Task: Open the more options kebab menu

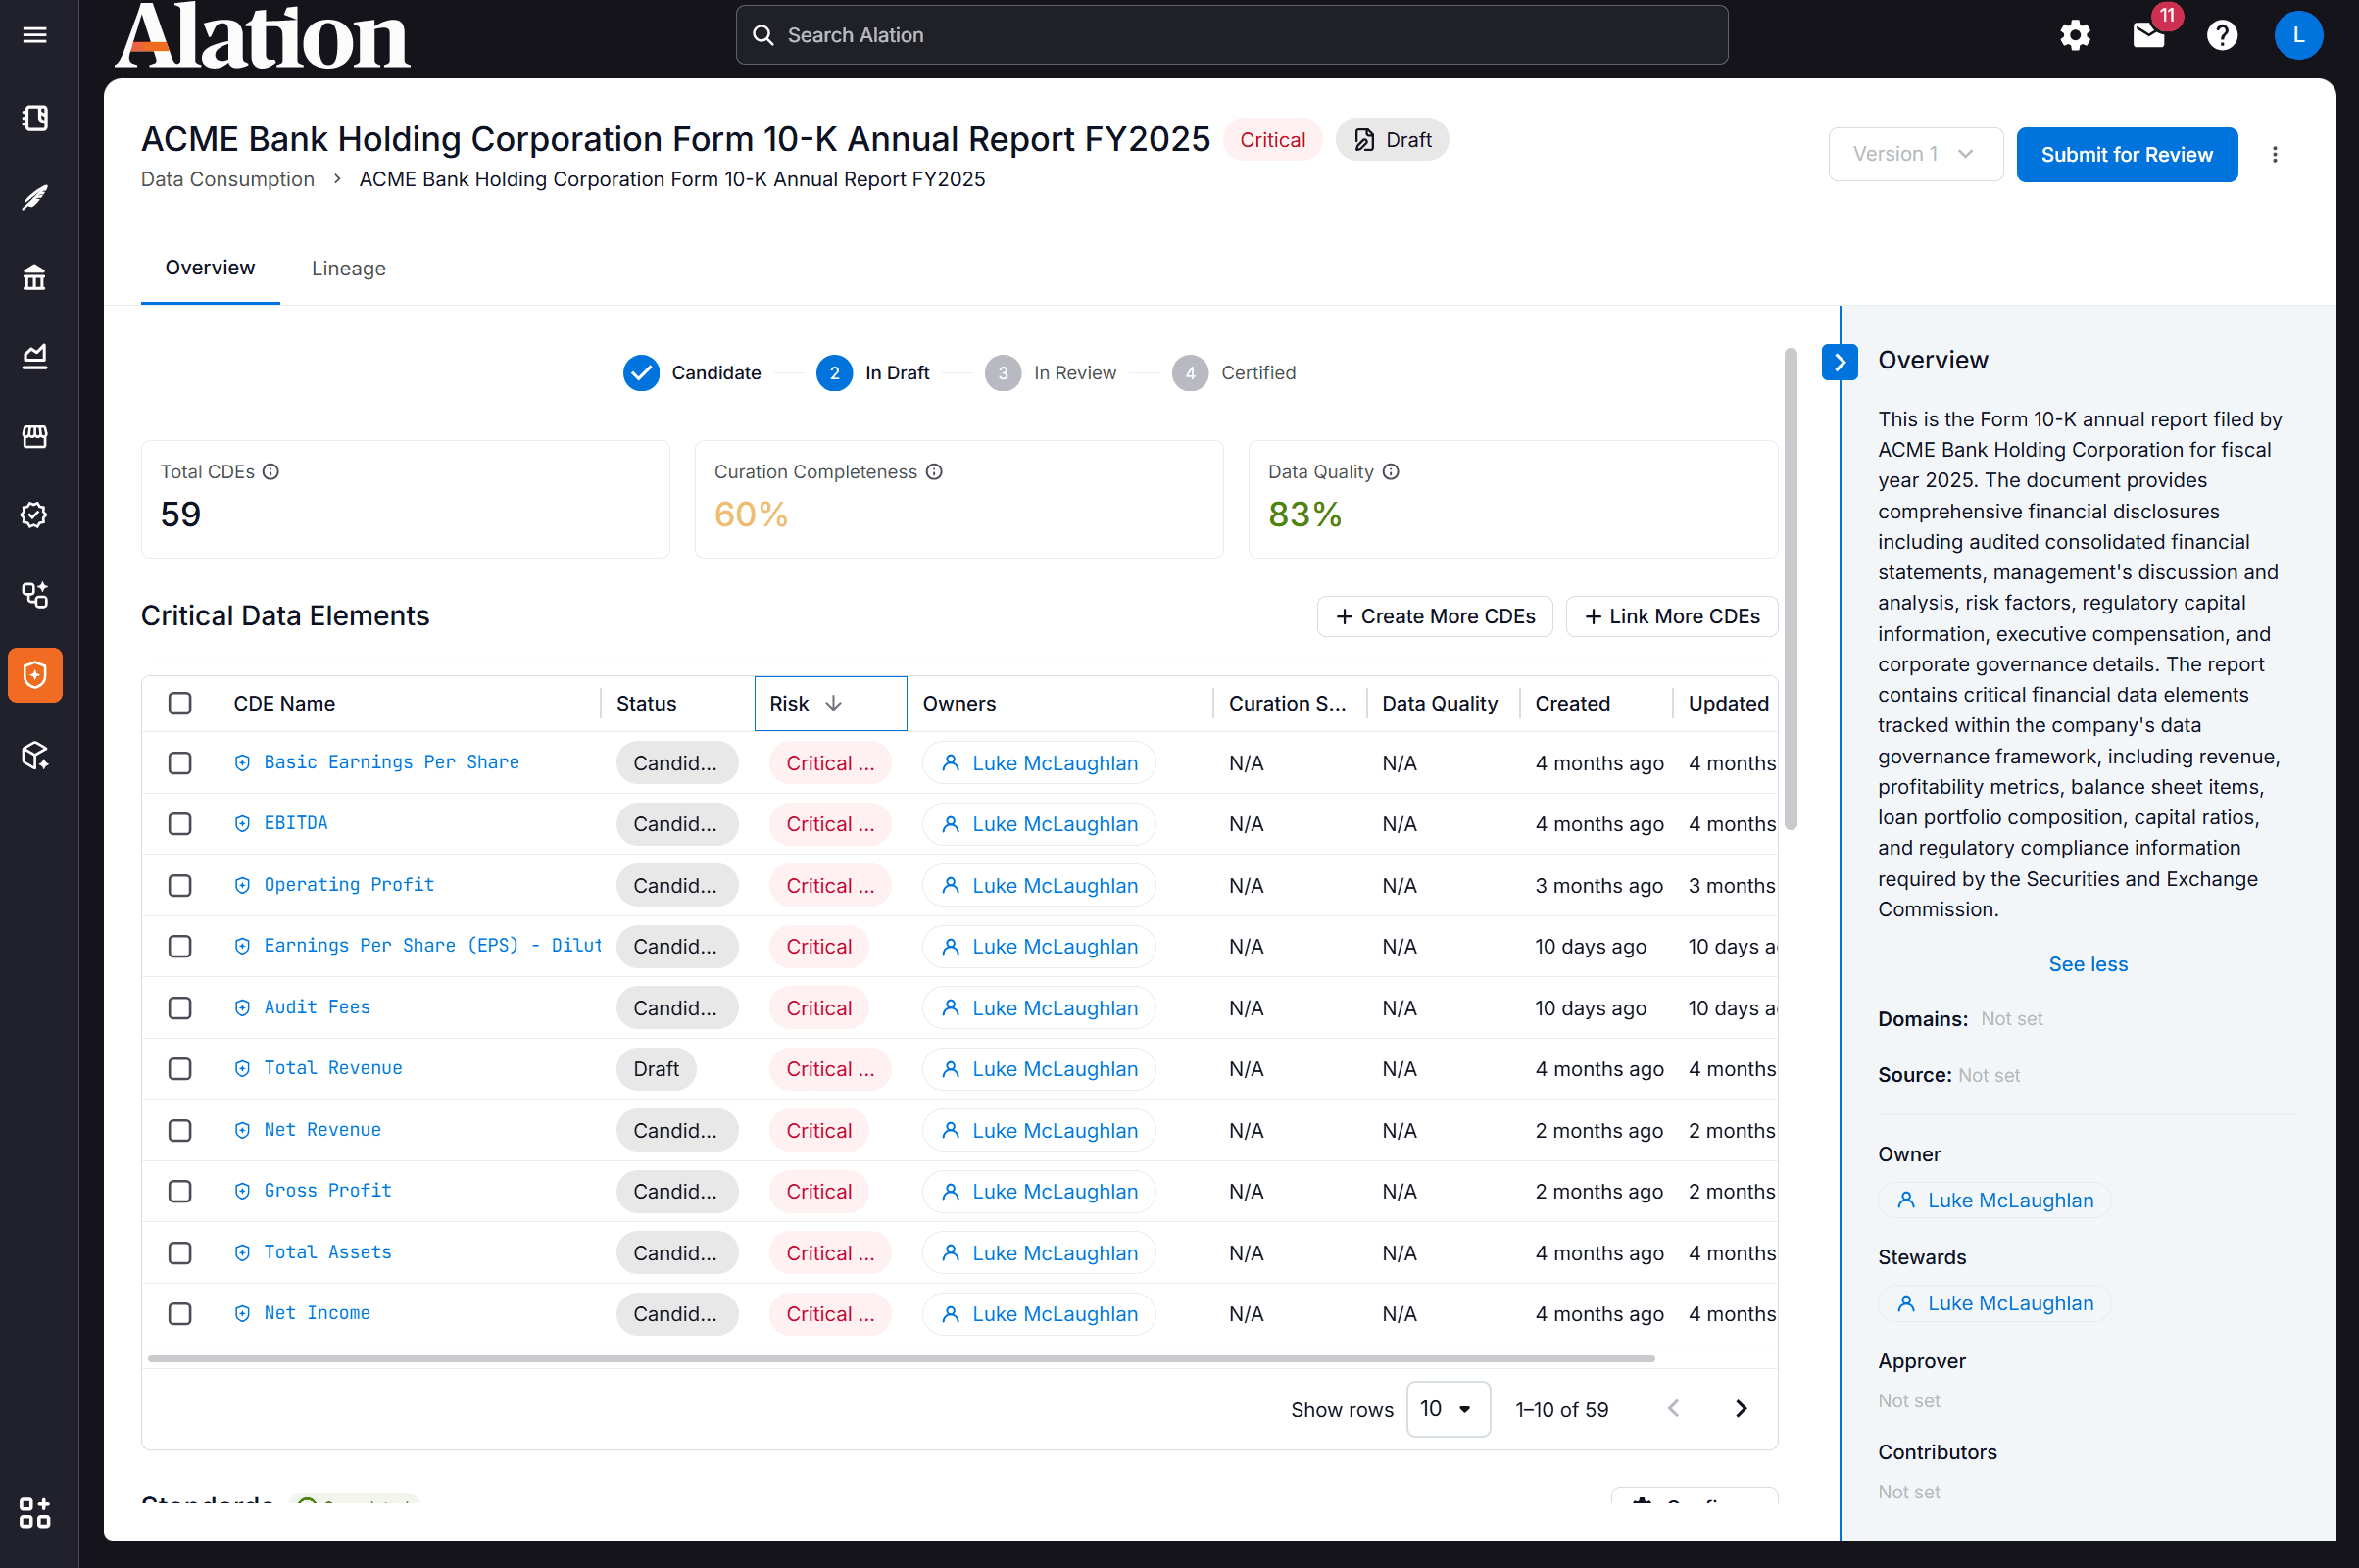Action: coord(2275,154)
